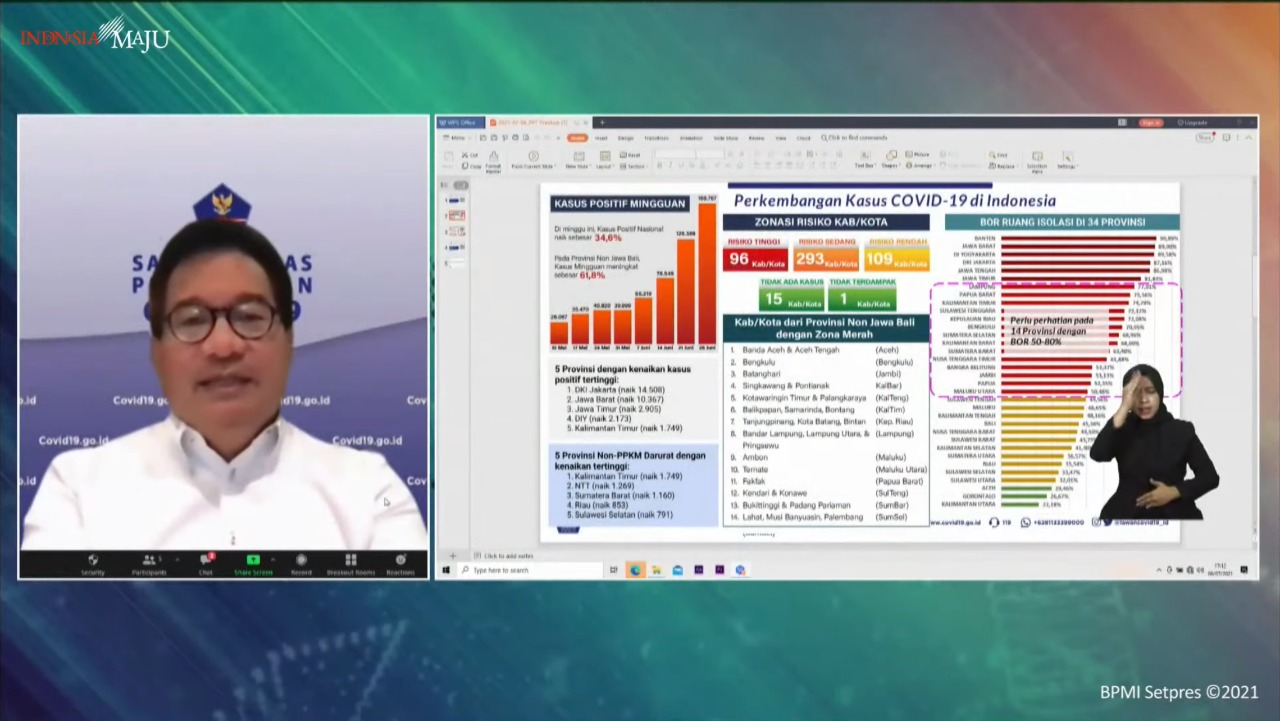This screenshot has width=1280, height=721.
Task: Open Microsoft Edge from the taskbar
Action: point(635,570)
